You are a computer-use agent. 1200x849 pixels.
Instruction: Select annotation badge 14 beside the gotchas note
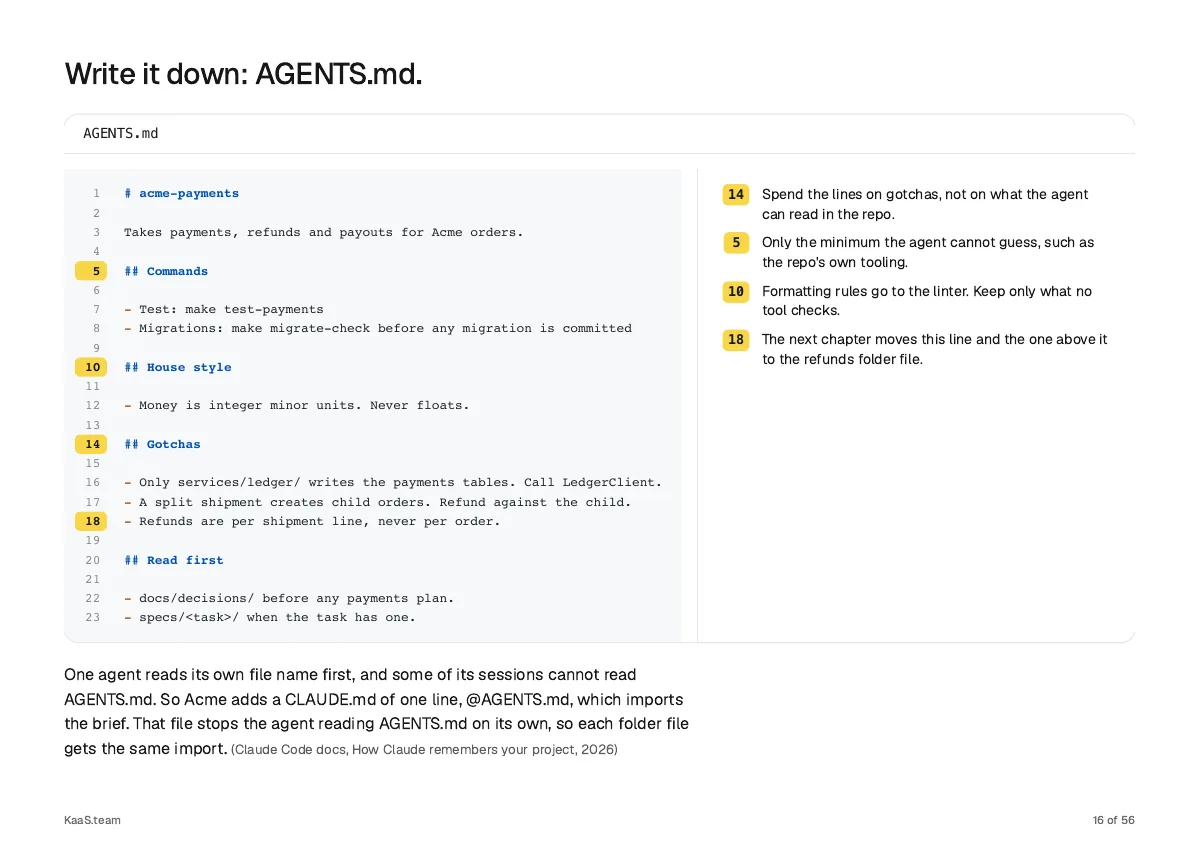coord(736,195)
